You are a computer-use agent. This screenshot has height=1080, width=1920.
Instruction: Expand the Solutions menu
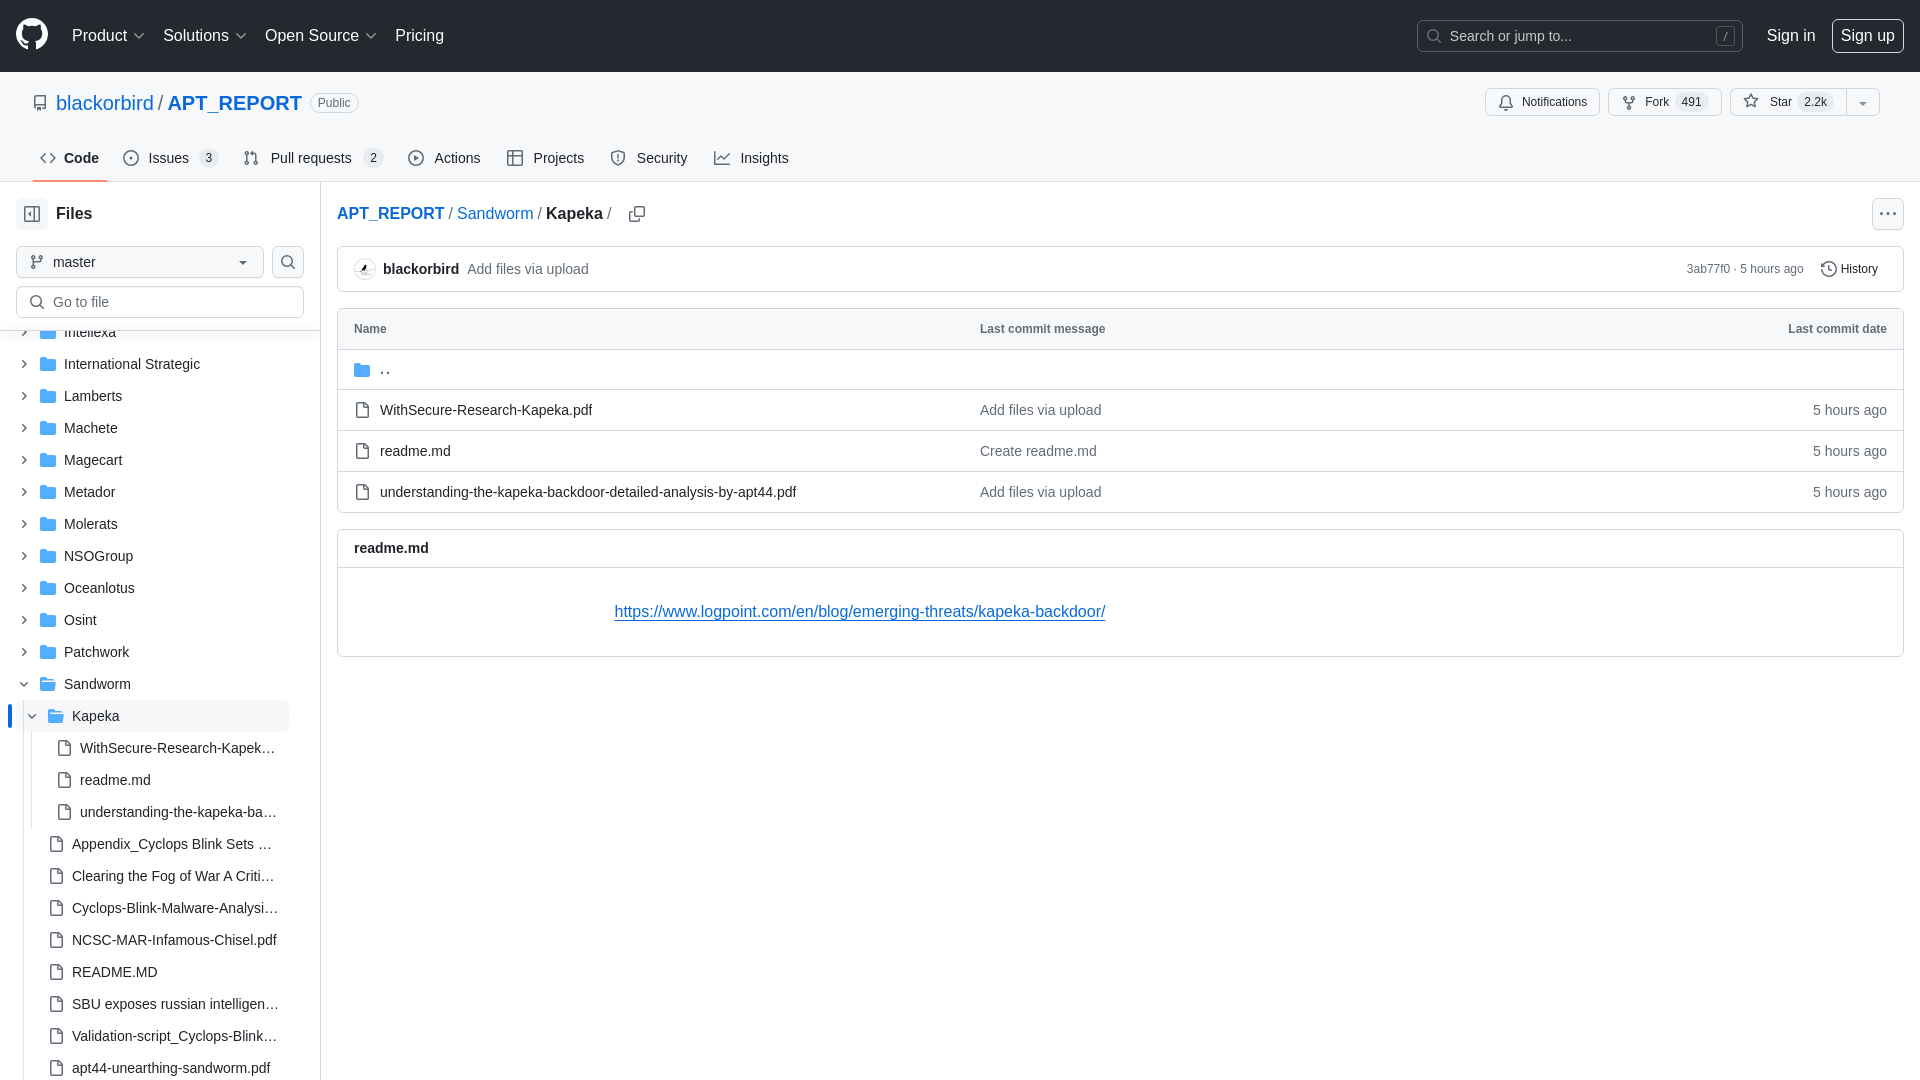204,36
